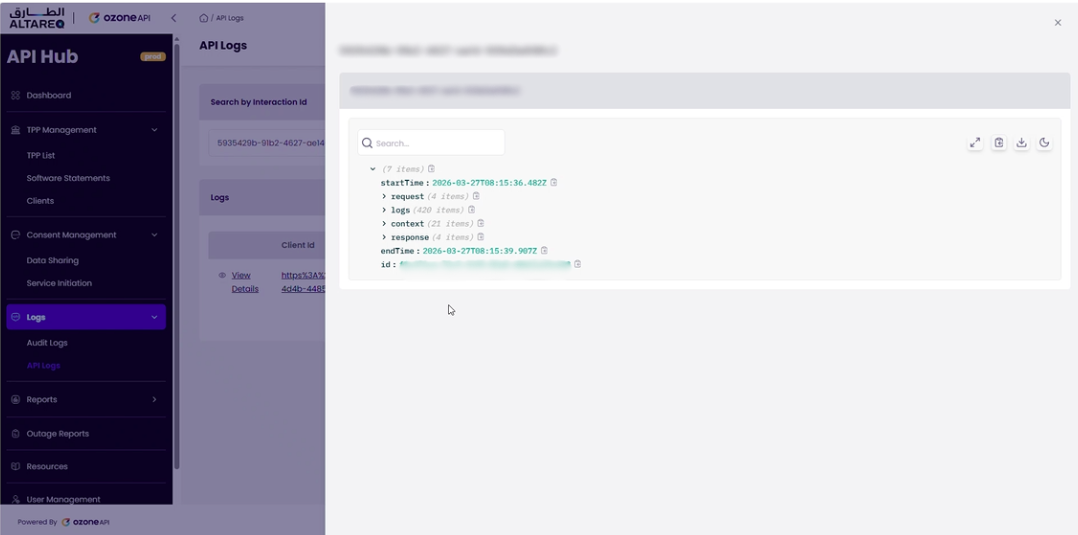Image resolution: width=1078 pixels, height=535 pixels.
Task: Copy the logs array
Action: (x=471, y=210)
